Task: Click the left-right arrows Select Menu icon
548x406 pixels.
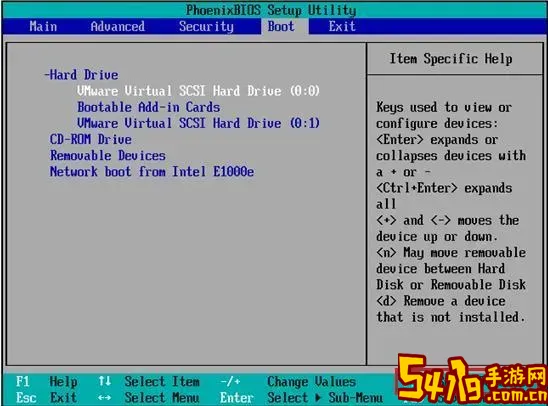Action: point(104,398)
